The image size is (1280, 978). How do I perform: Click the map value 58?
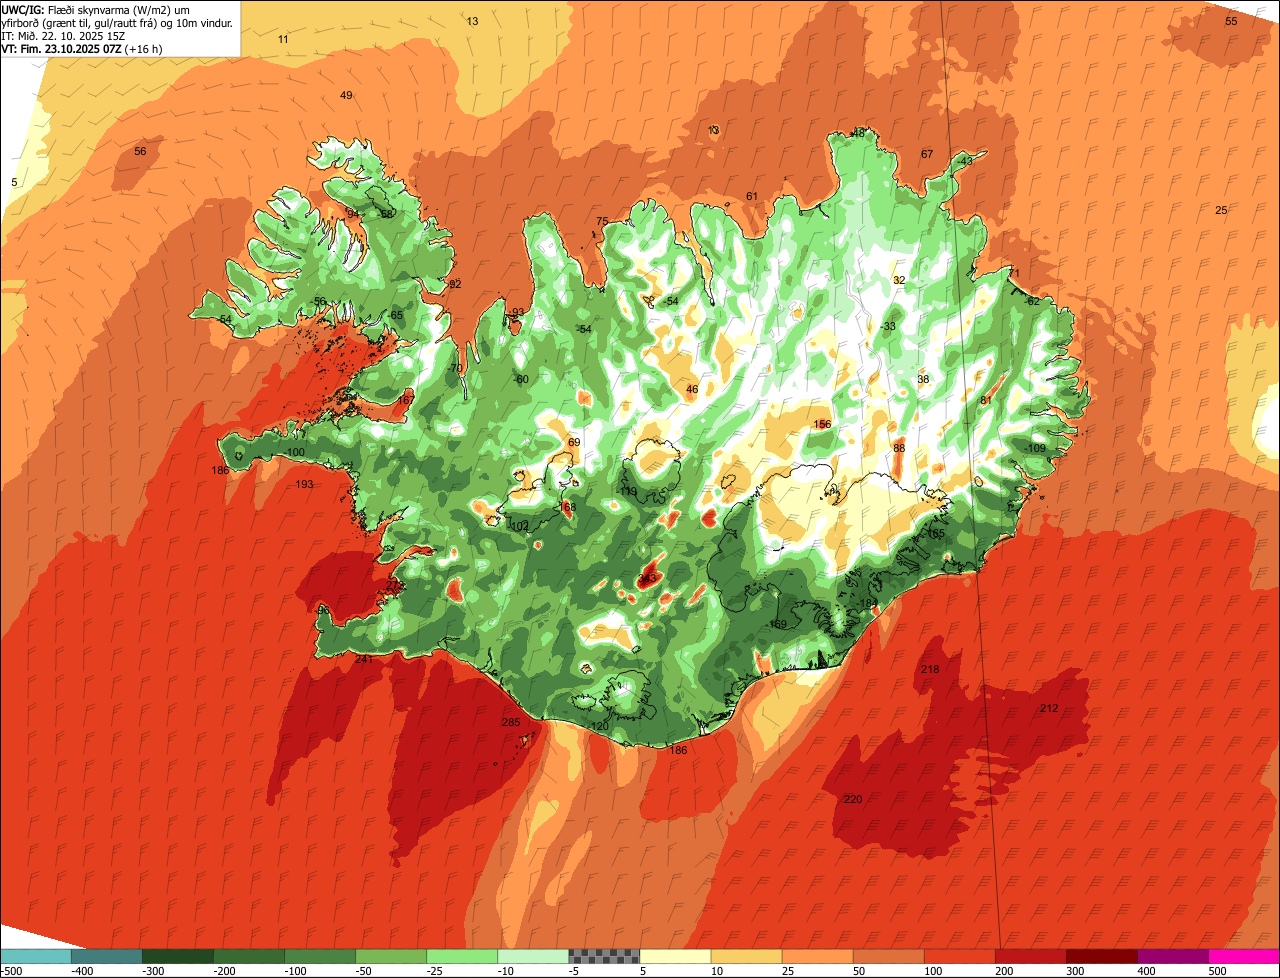pos(387,214)
